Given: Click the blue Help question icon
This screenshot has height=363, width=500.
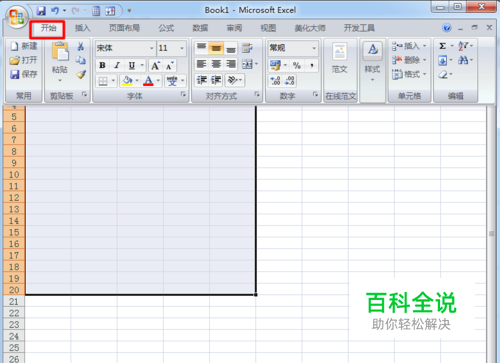Looking at the screenshot, I should tap(447, 28).
